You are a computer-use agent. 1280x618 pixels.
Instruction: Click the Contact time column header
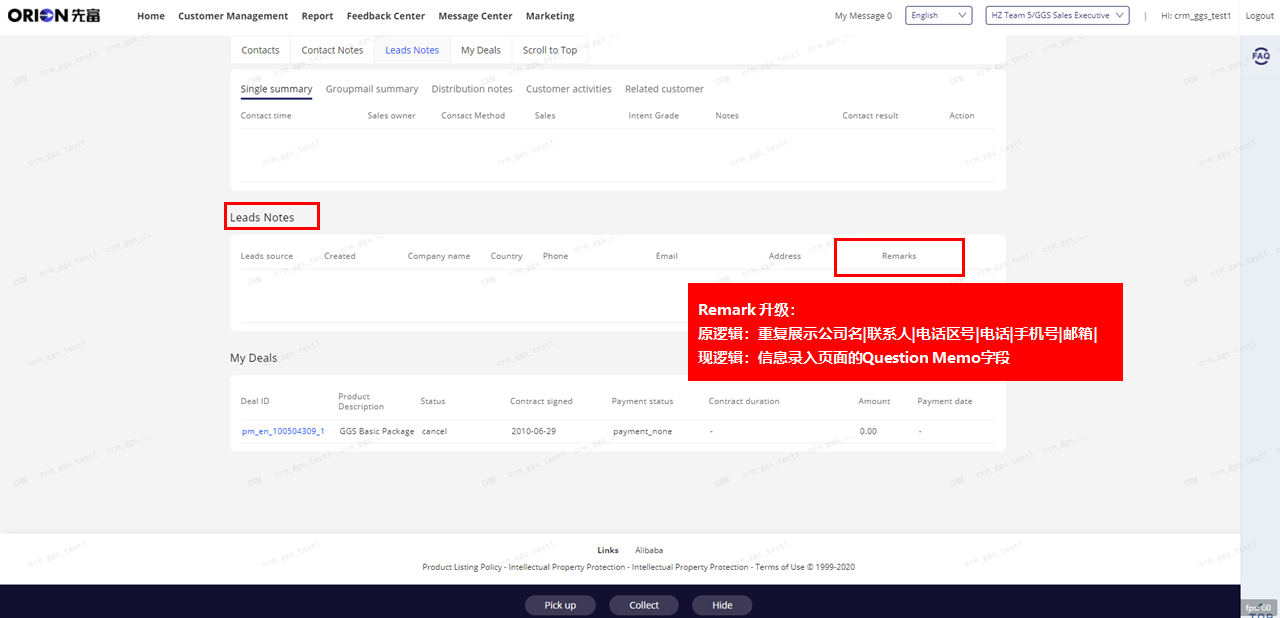tap(266, 116)
